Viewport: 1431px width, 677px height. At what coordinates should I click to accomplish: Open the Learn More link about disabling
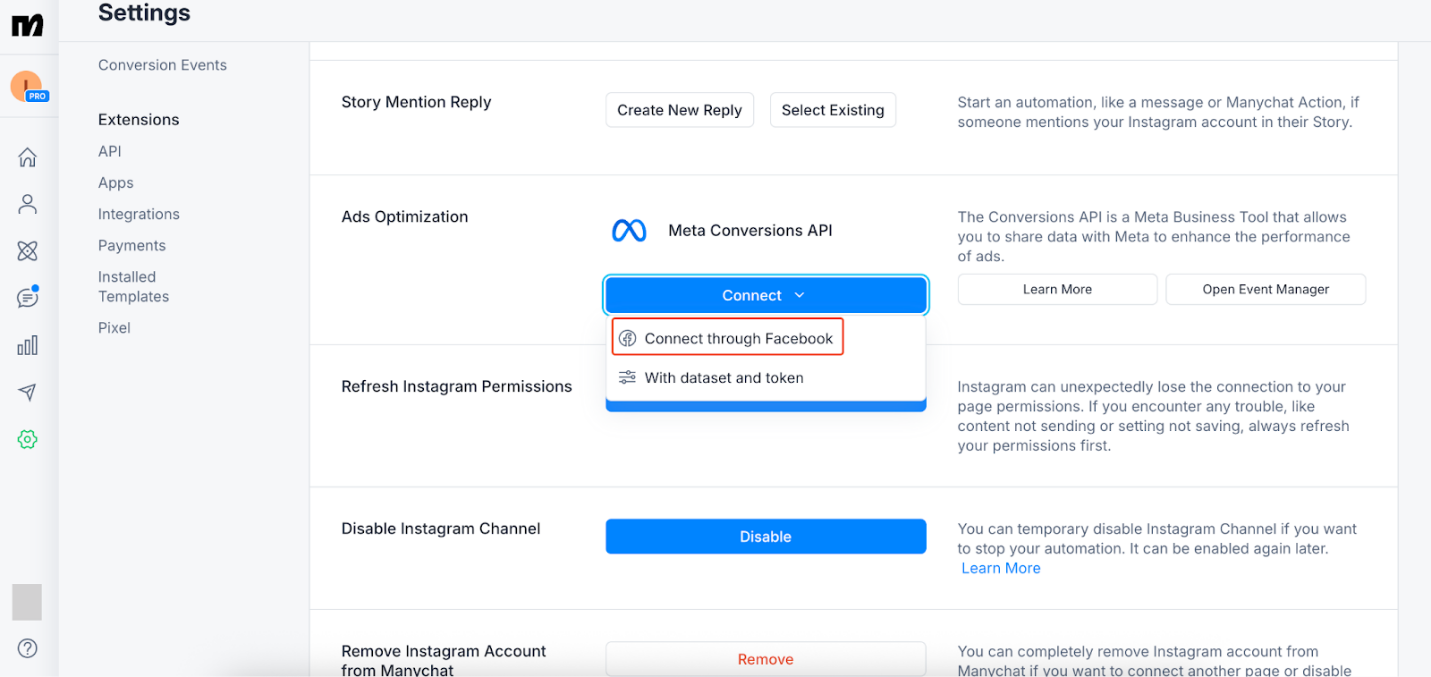pyautogui.click(x=1000, y=567)
